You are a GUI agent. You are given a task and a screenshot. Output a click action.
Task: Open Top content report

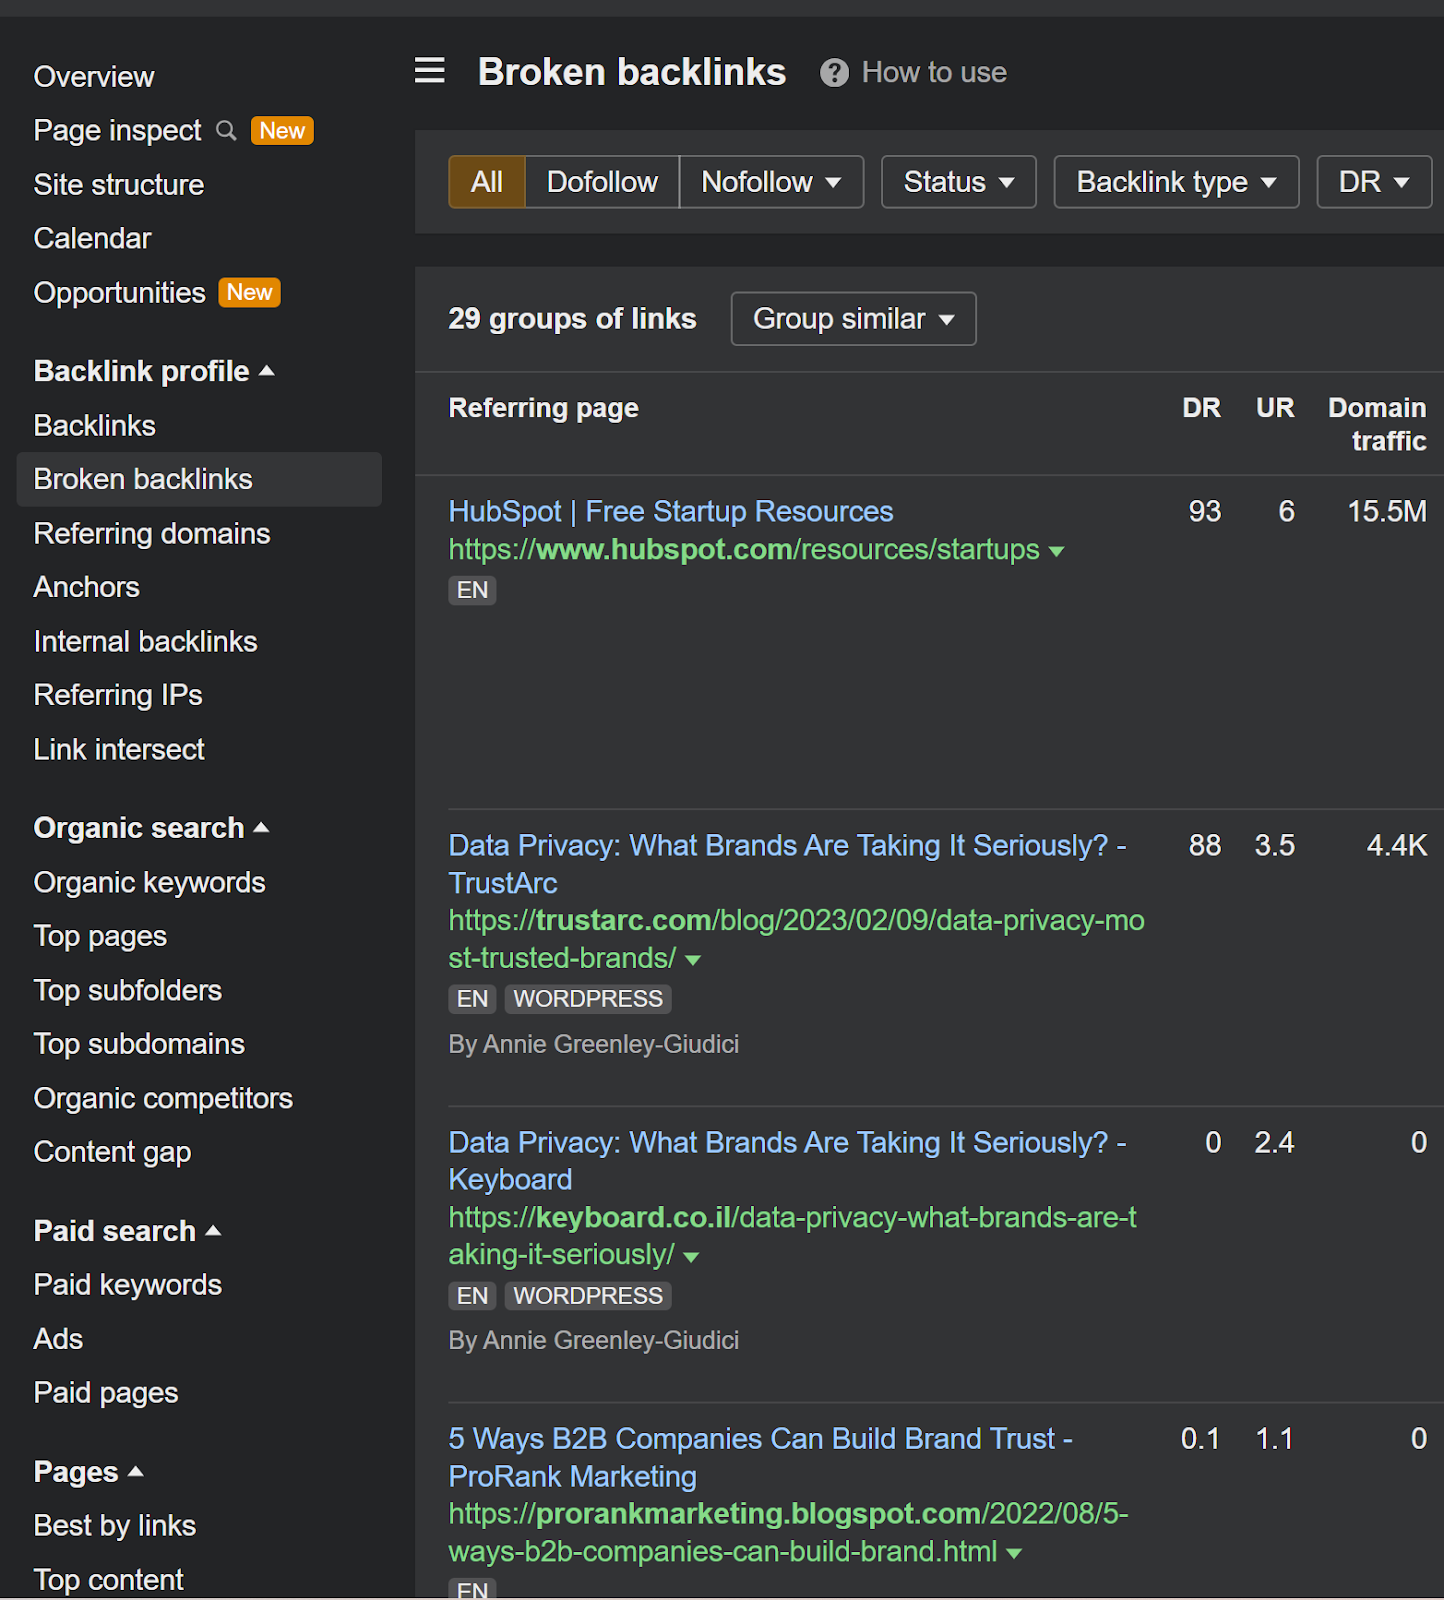[x=109, y=1580]
